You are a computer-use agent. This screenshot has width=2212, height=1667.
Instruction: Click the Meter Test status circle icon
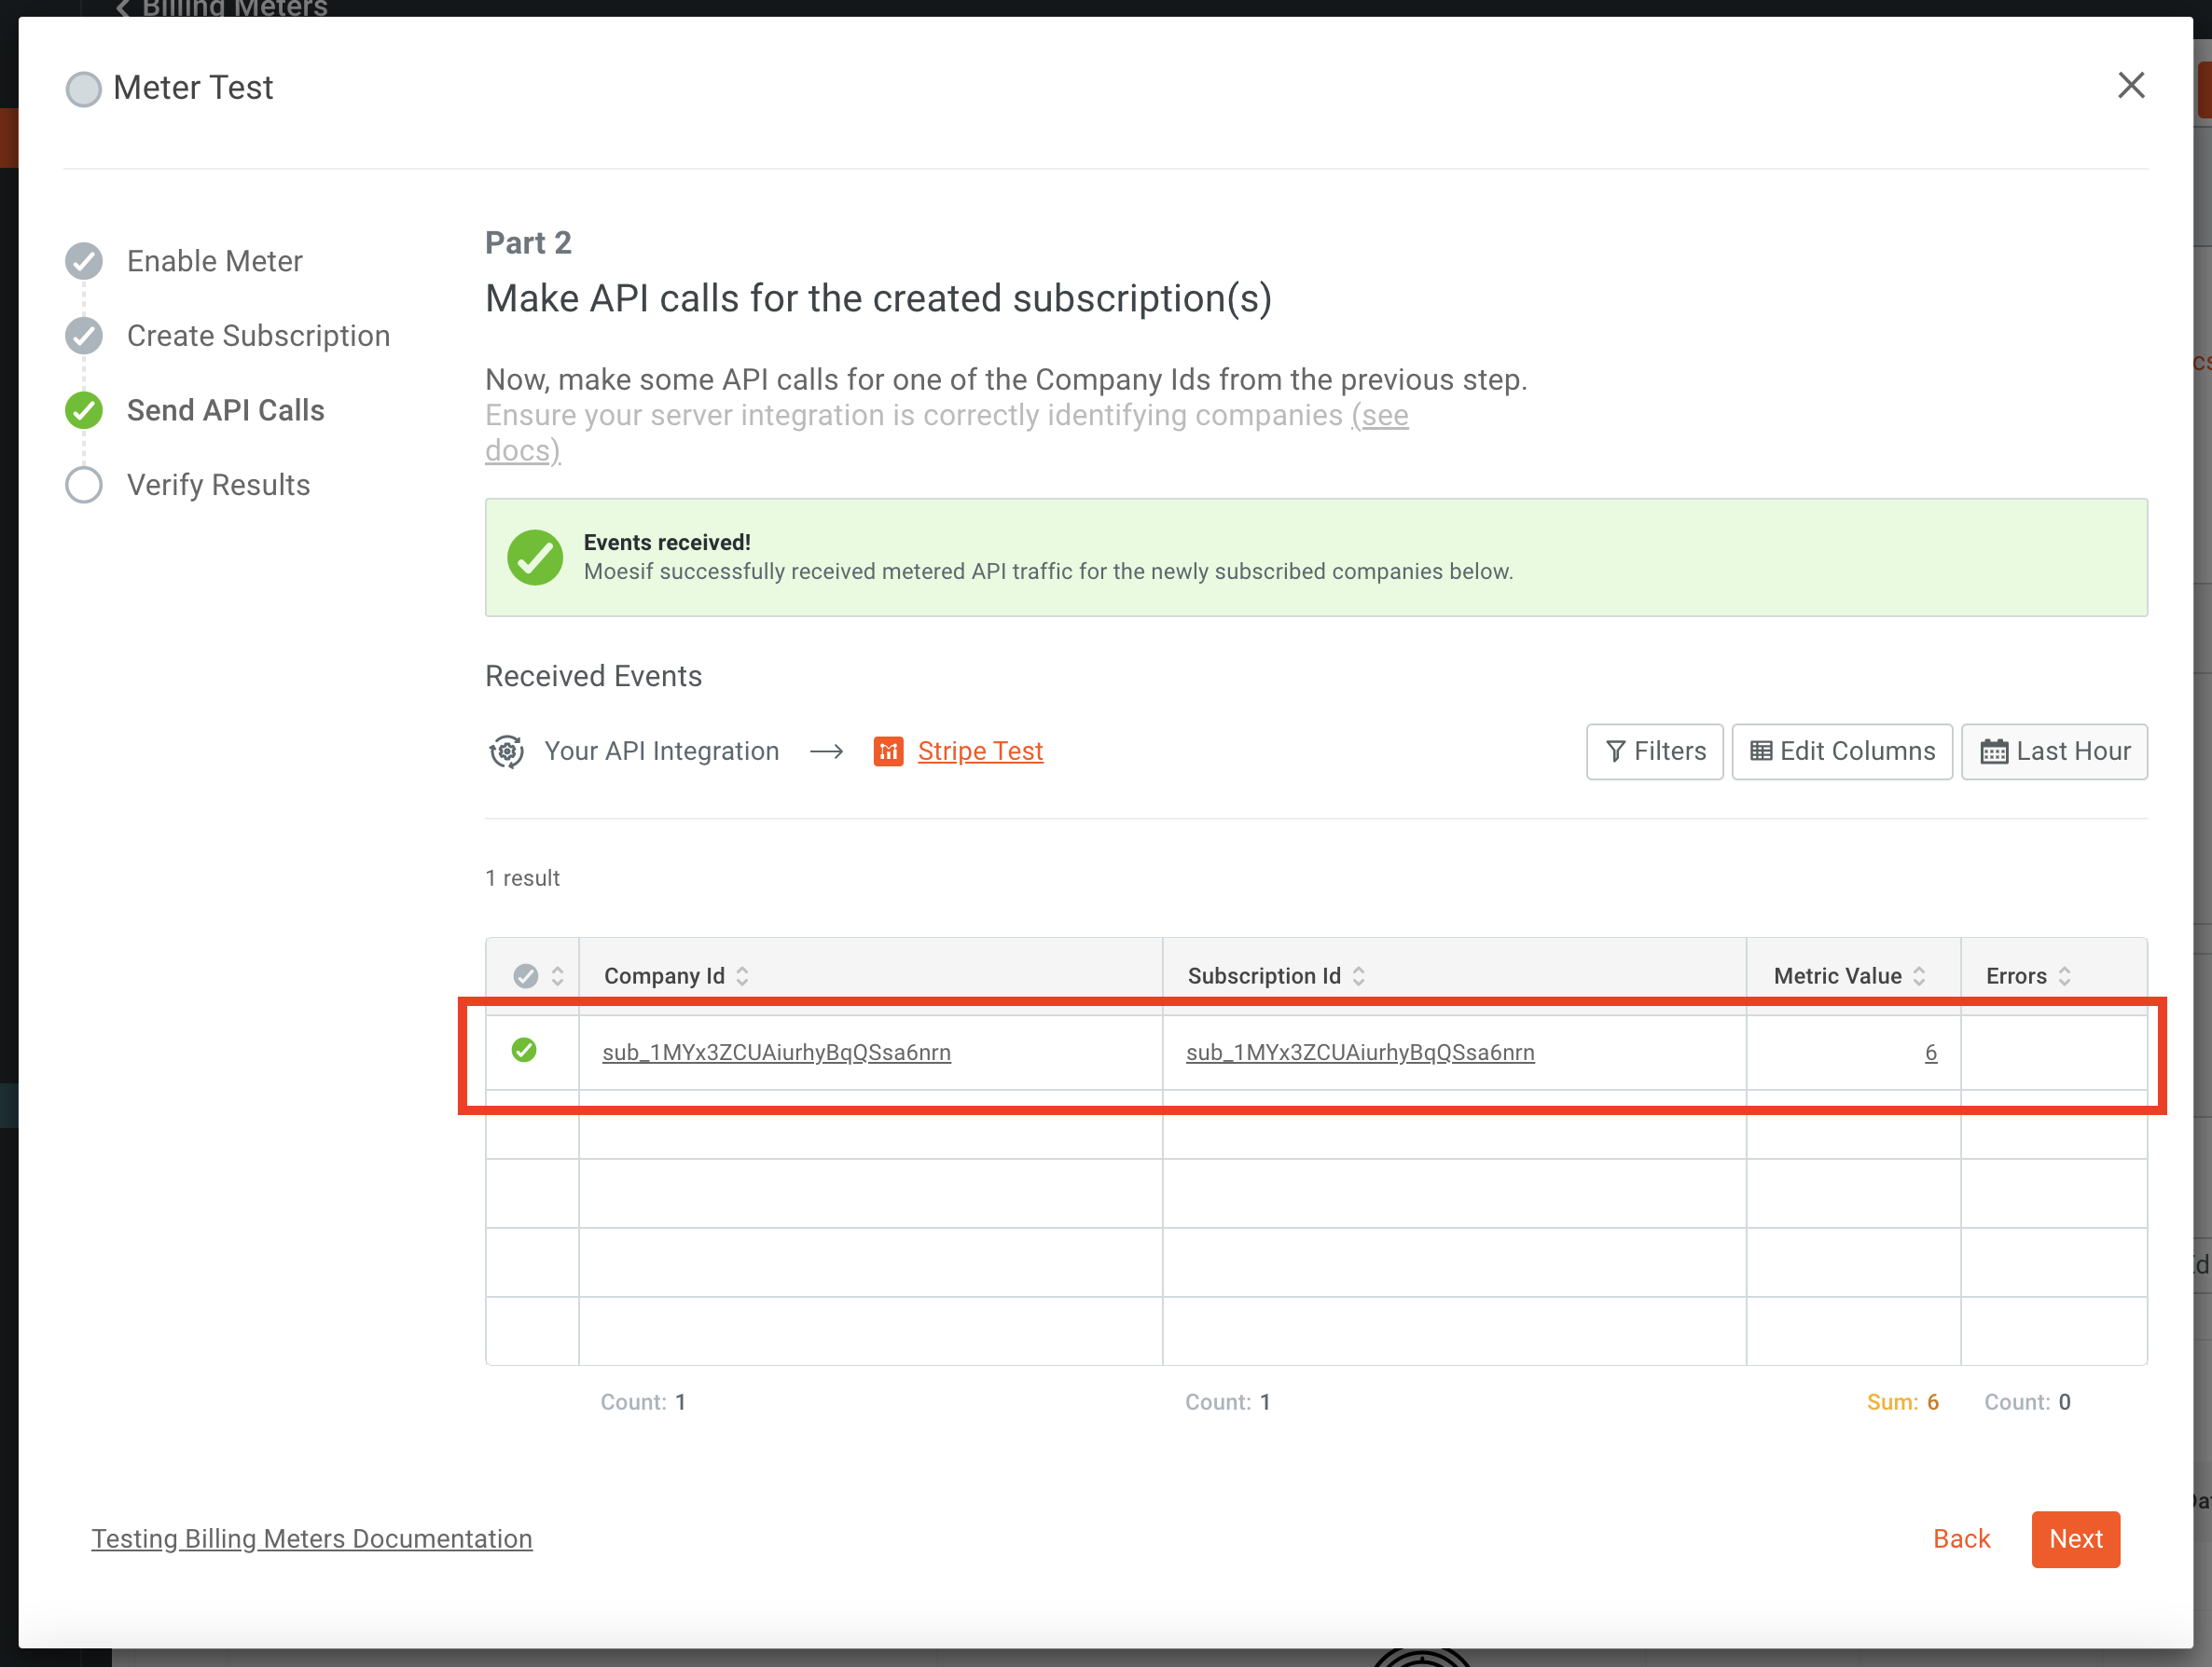(x=84, y=89)
